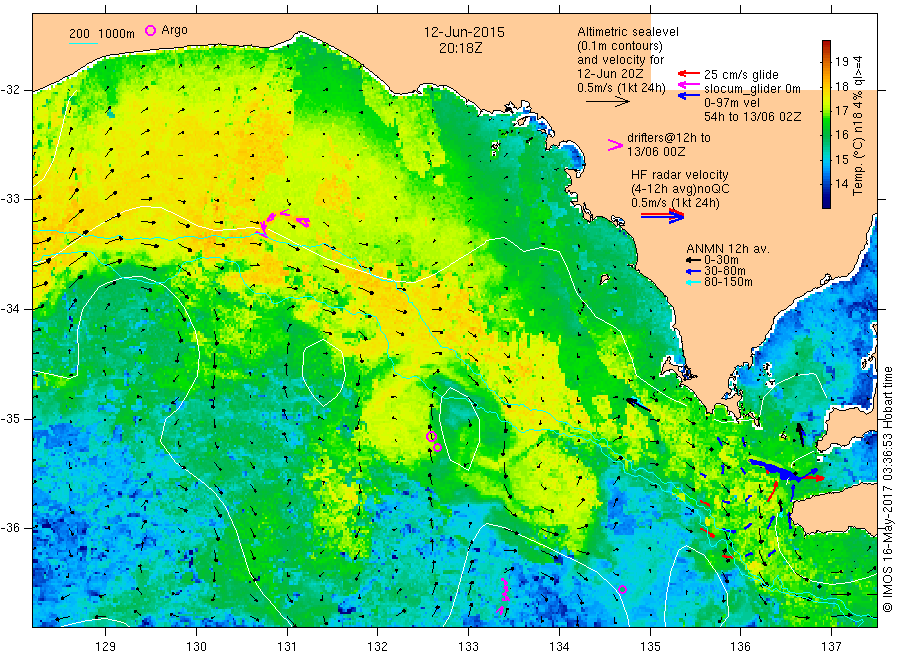Screen dimensions: 900x660
Task: Click the blue ANMN 30-80m arrow
Action: point(693,271)
